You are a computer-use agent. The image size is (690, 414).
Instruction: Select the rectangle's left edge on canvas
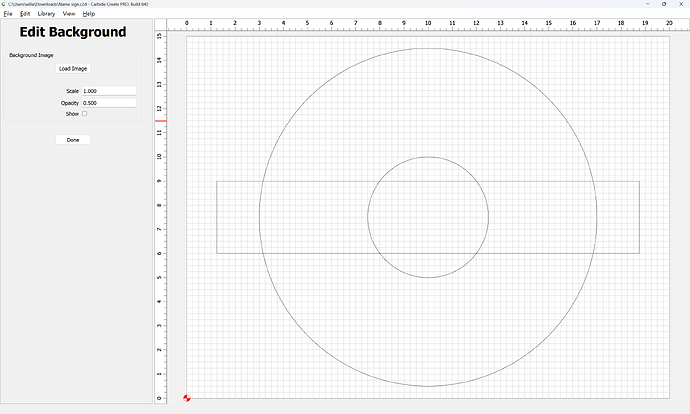pyautogui.click(x=217, y=217)
